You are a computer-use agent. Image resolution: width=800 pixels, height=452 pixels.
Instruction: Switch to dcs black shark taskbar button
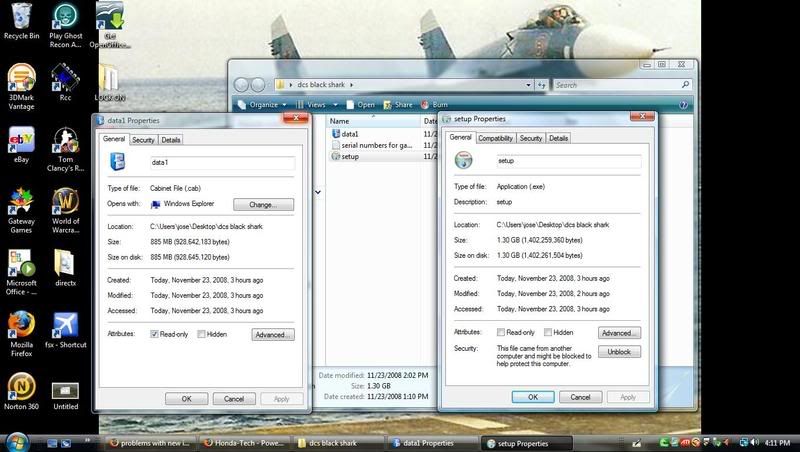click(340, 443)
